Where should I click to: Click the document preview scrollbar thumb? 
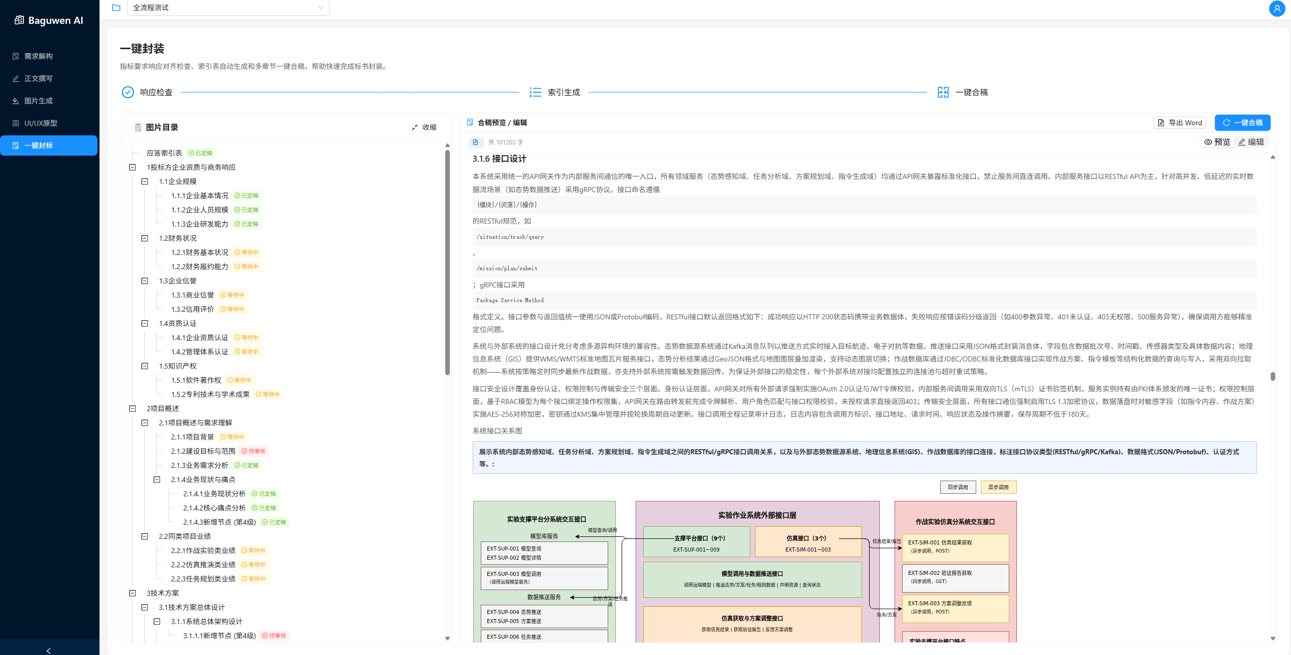1273,377
